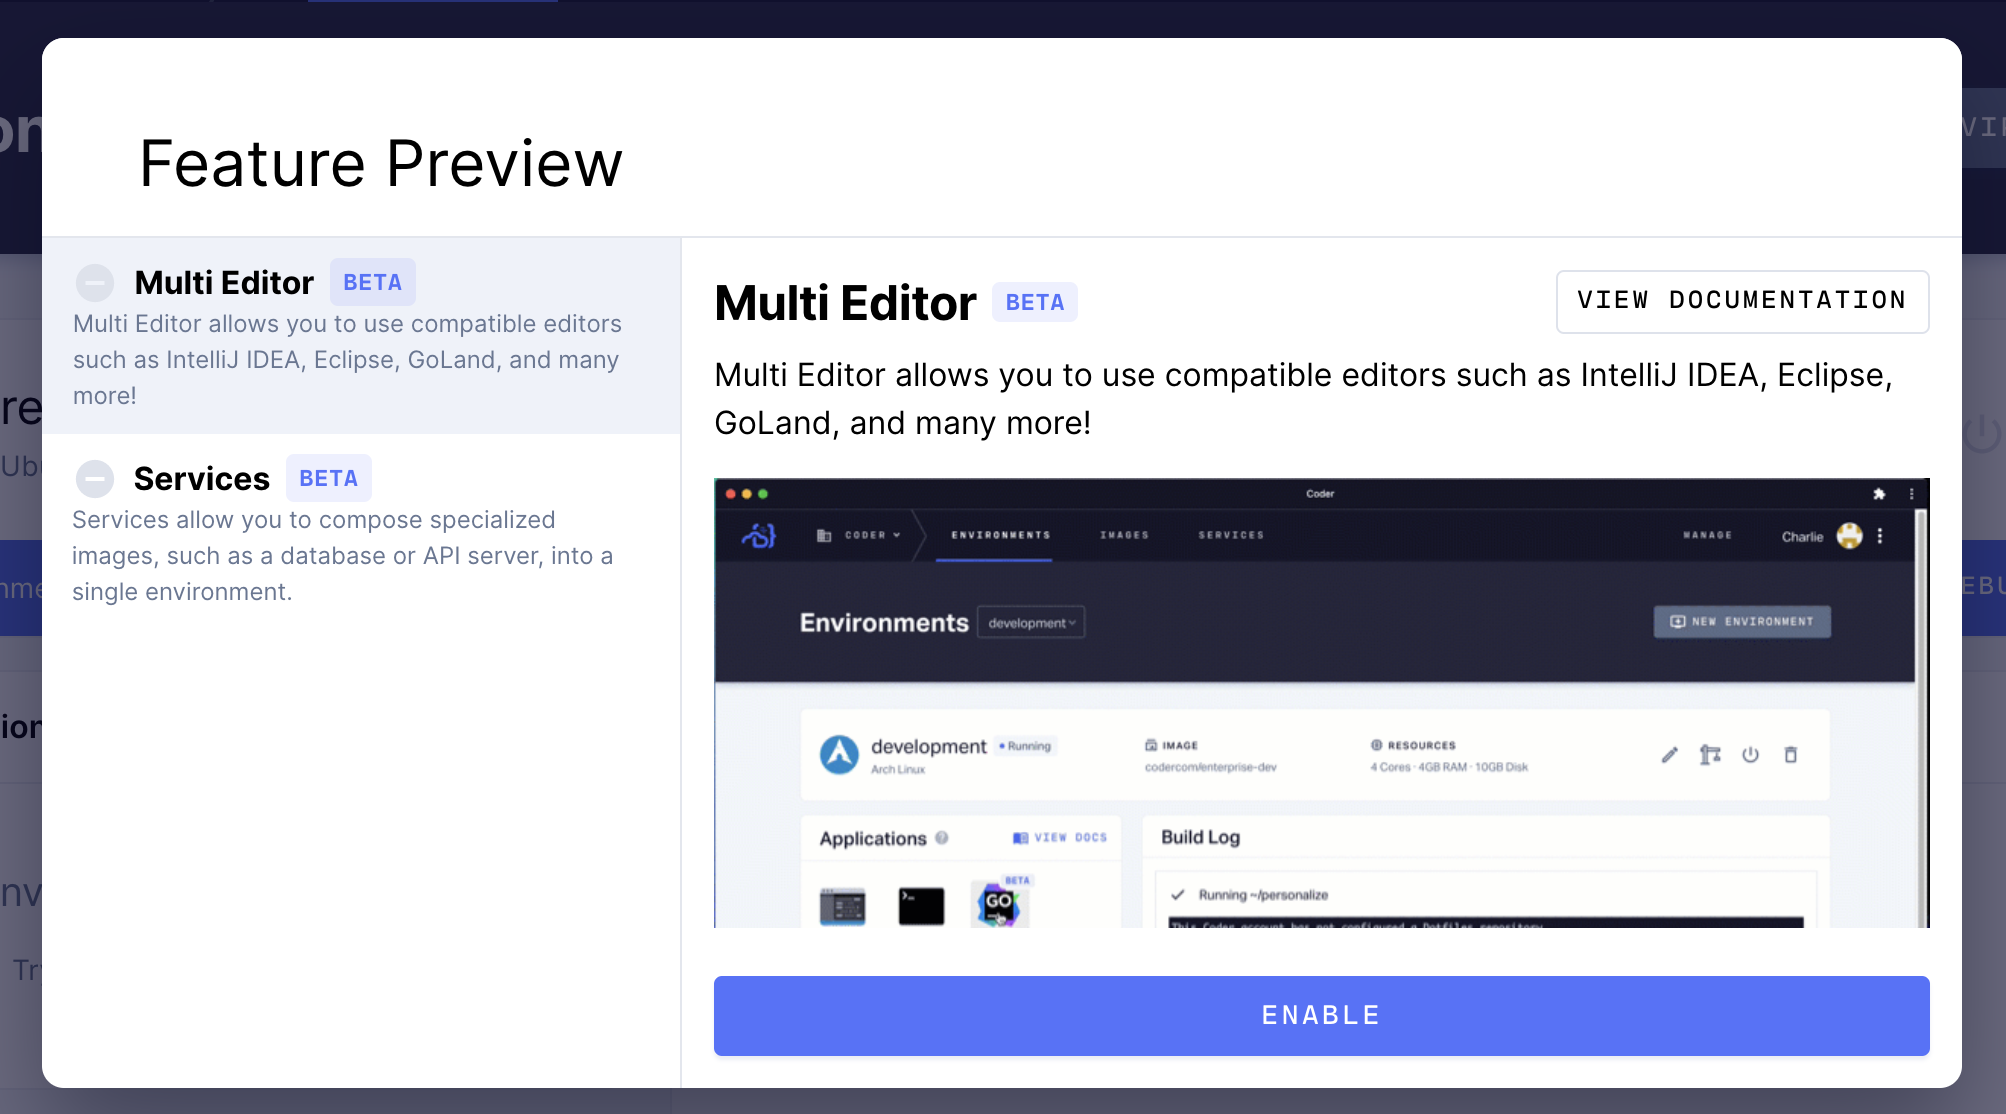Viewport: 2006px width, 1114px height.
Task: Click VIEW DOCS link in Applications panel
Action: click(1060, 837)
